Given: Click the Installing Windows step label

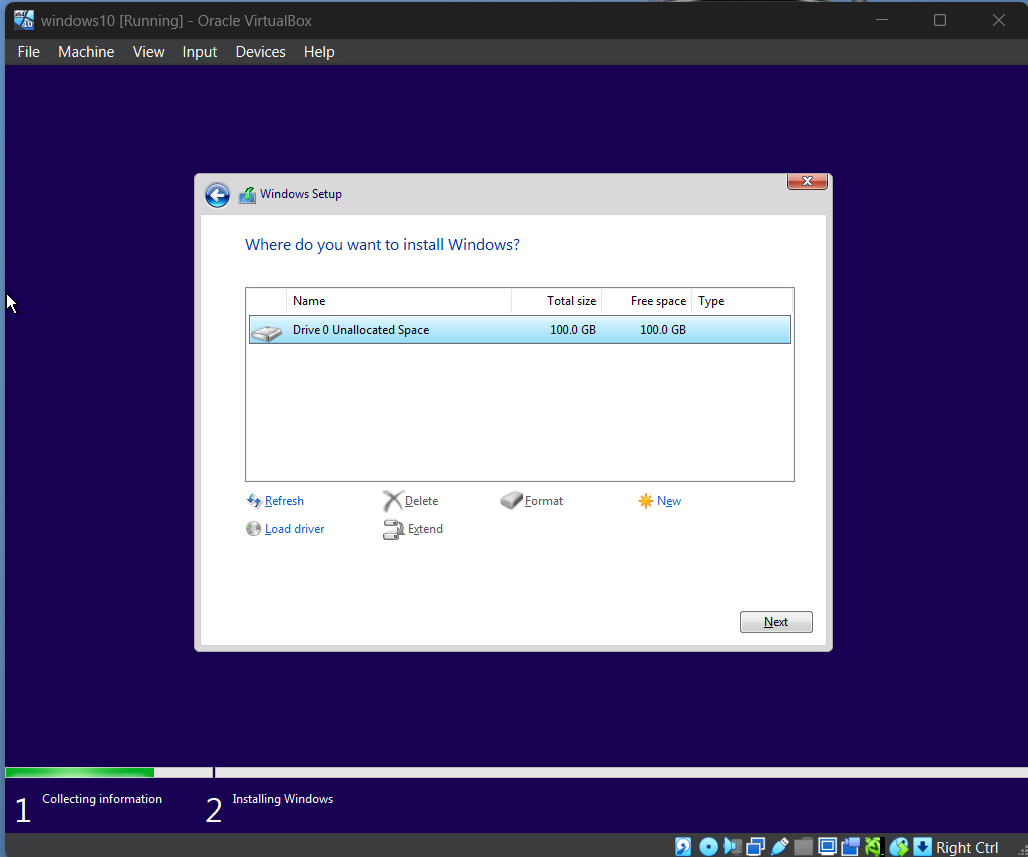Looking at the screenshot, I should (x=283, y=799).
